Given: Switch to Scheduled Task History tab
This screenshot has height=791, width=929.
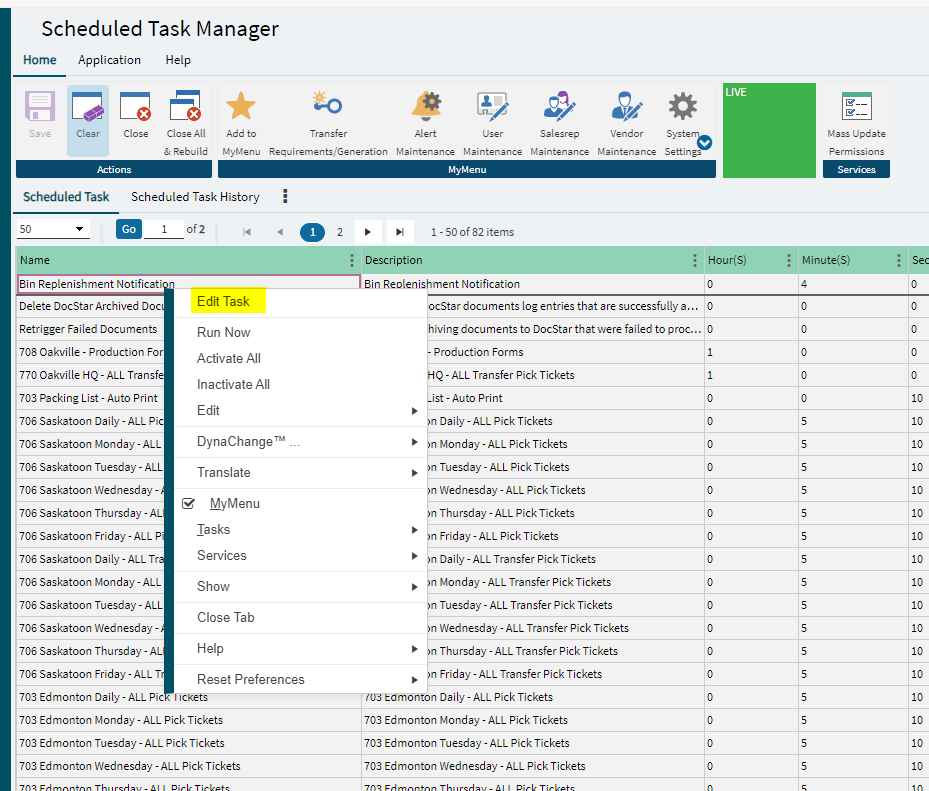Looking at the screenshot, I should tap(195, 197).
